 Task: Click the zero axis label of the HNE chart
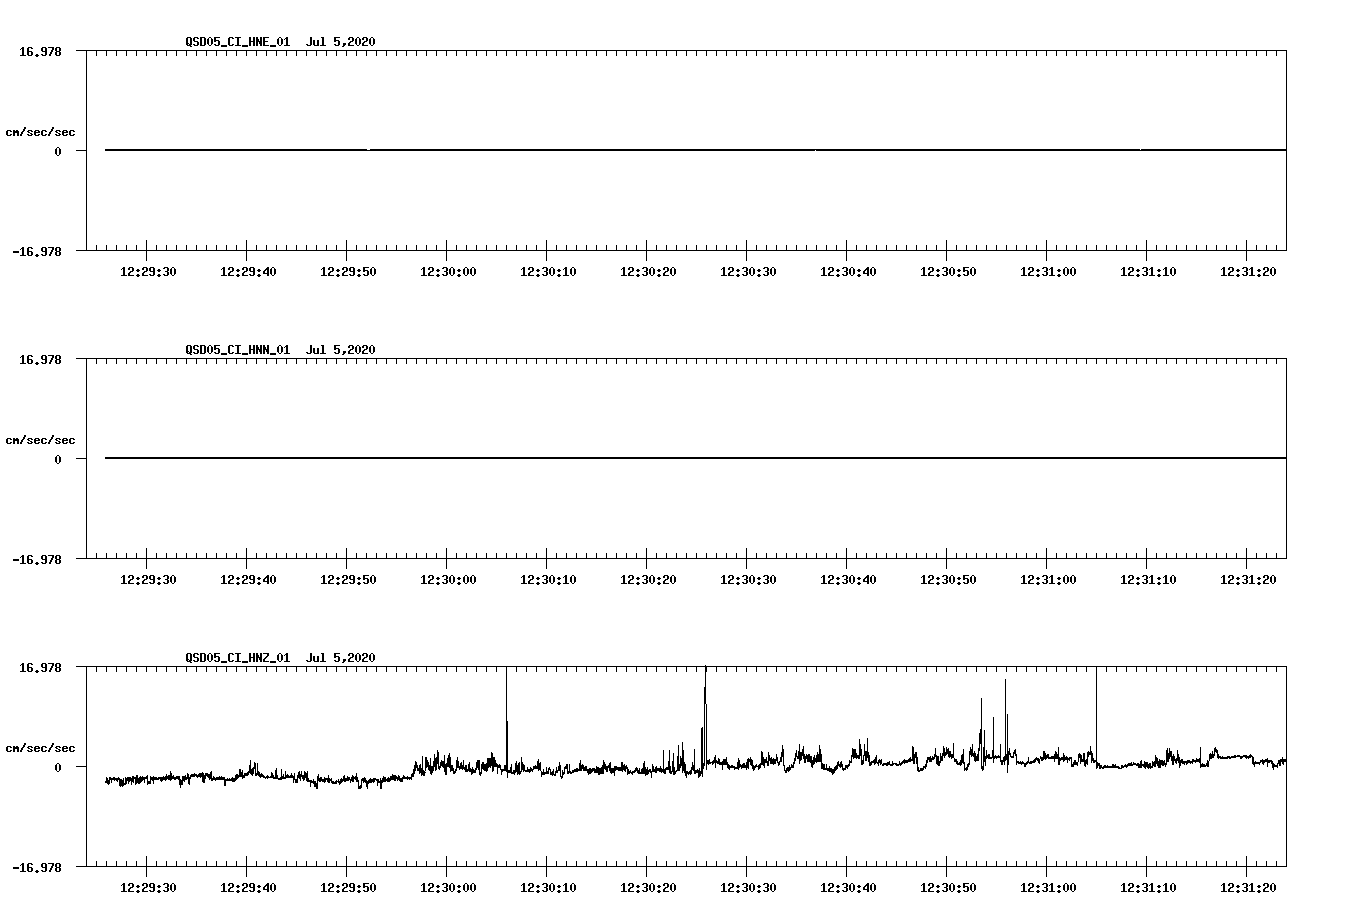click(58, 152)
